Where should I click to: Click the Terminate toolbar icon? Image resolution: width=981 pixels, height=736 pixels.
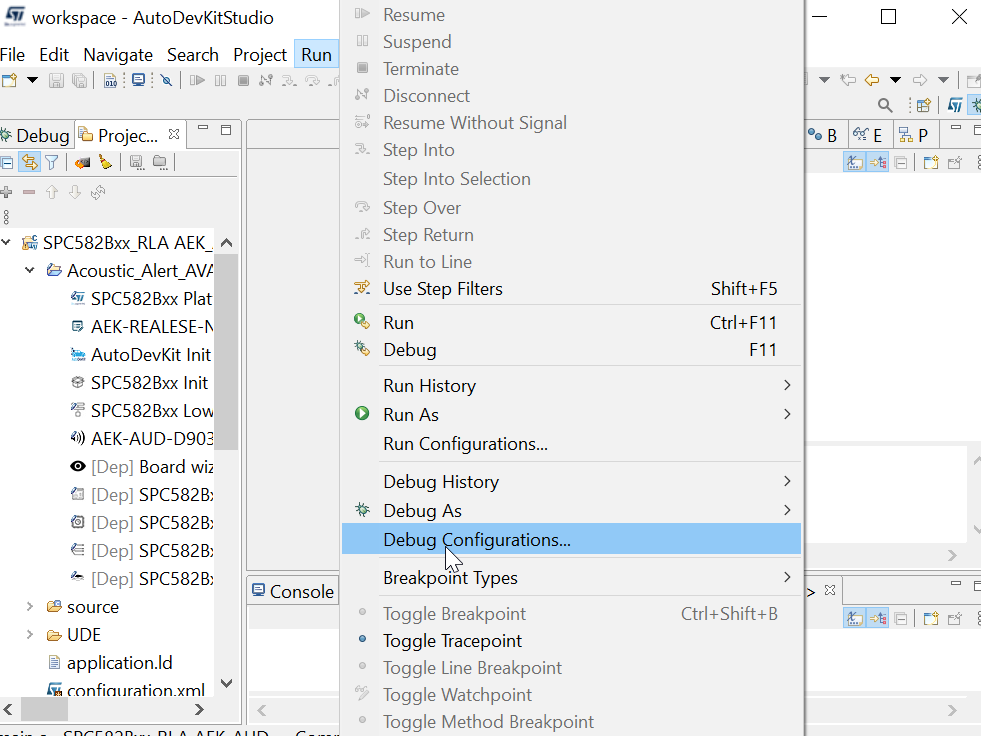coord(243,80)
